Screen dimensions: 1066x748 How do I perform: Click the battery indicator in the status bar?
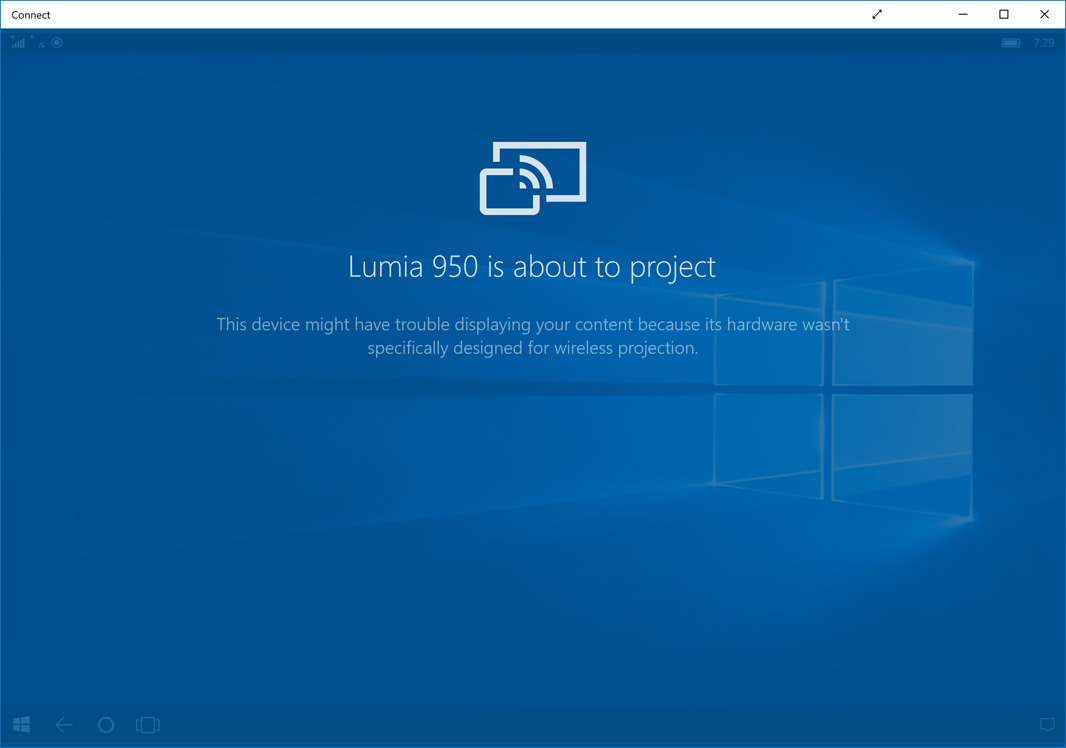click(1009, 42)
